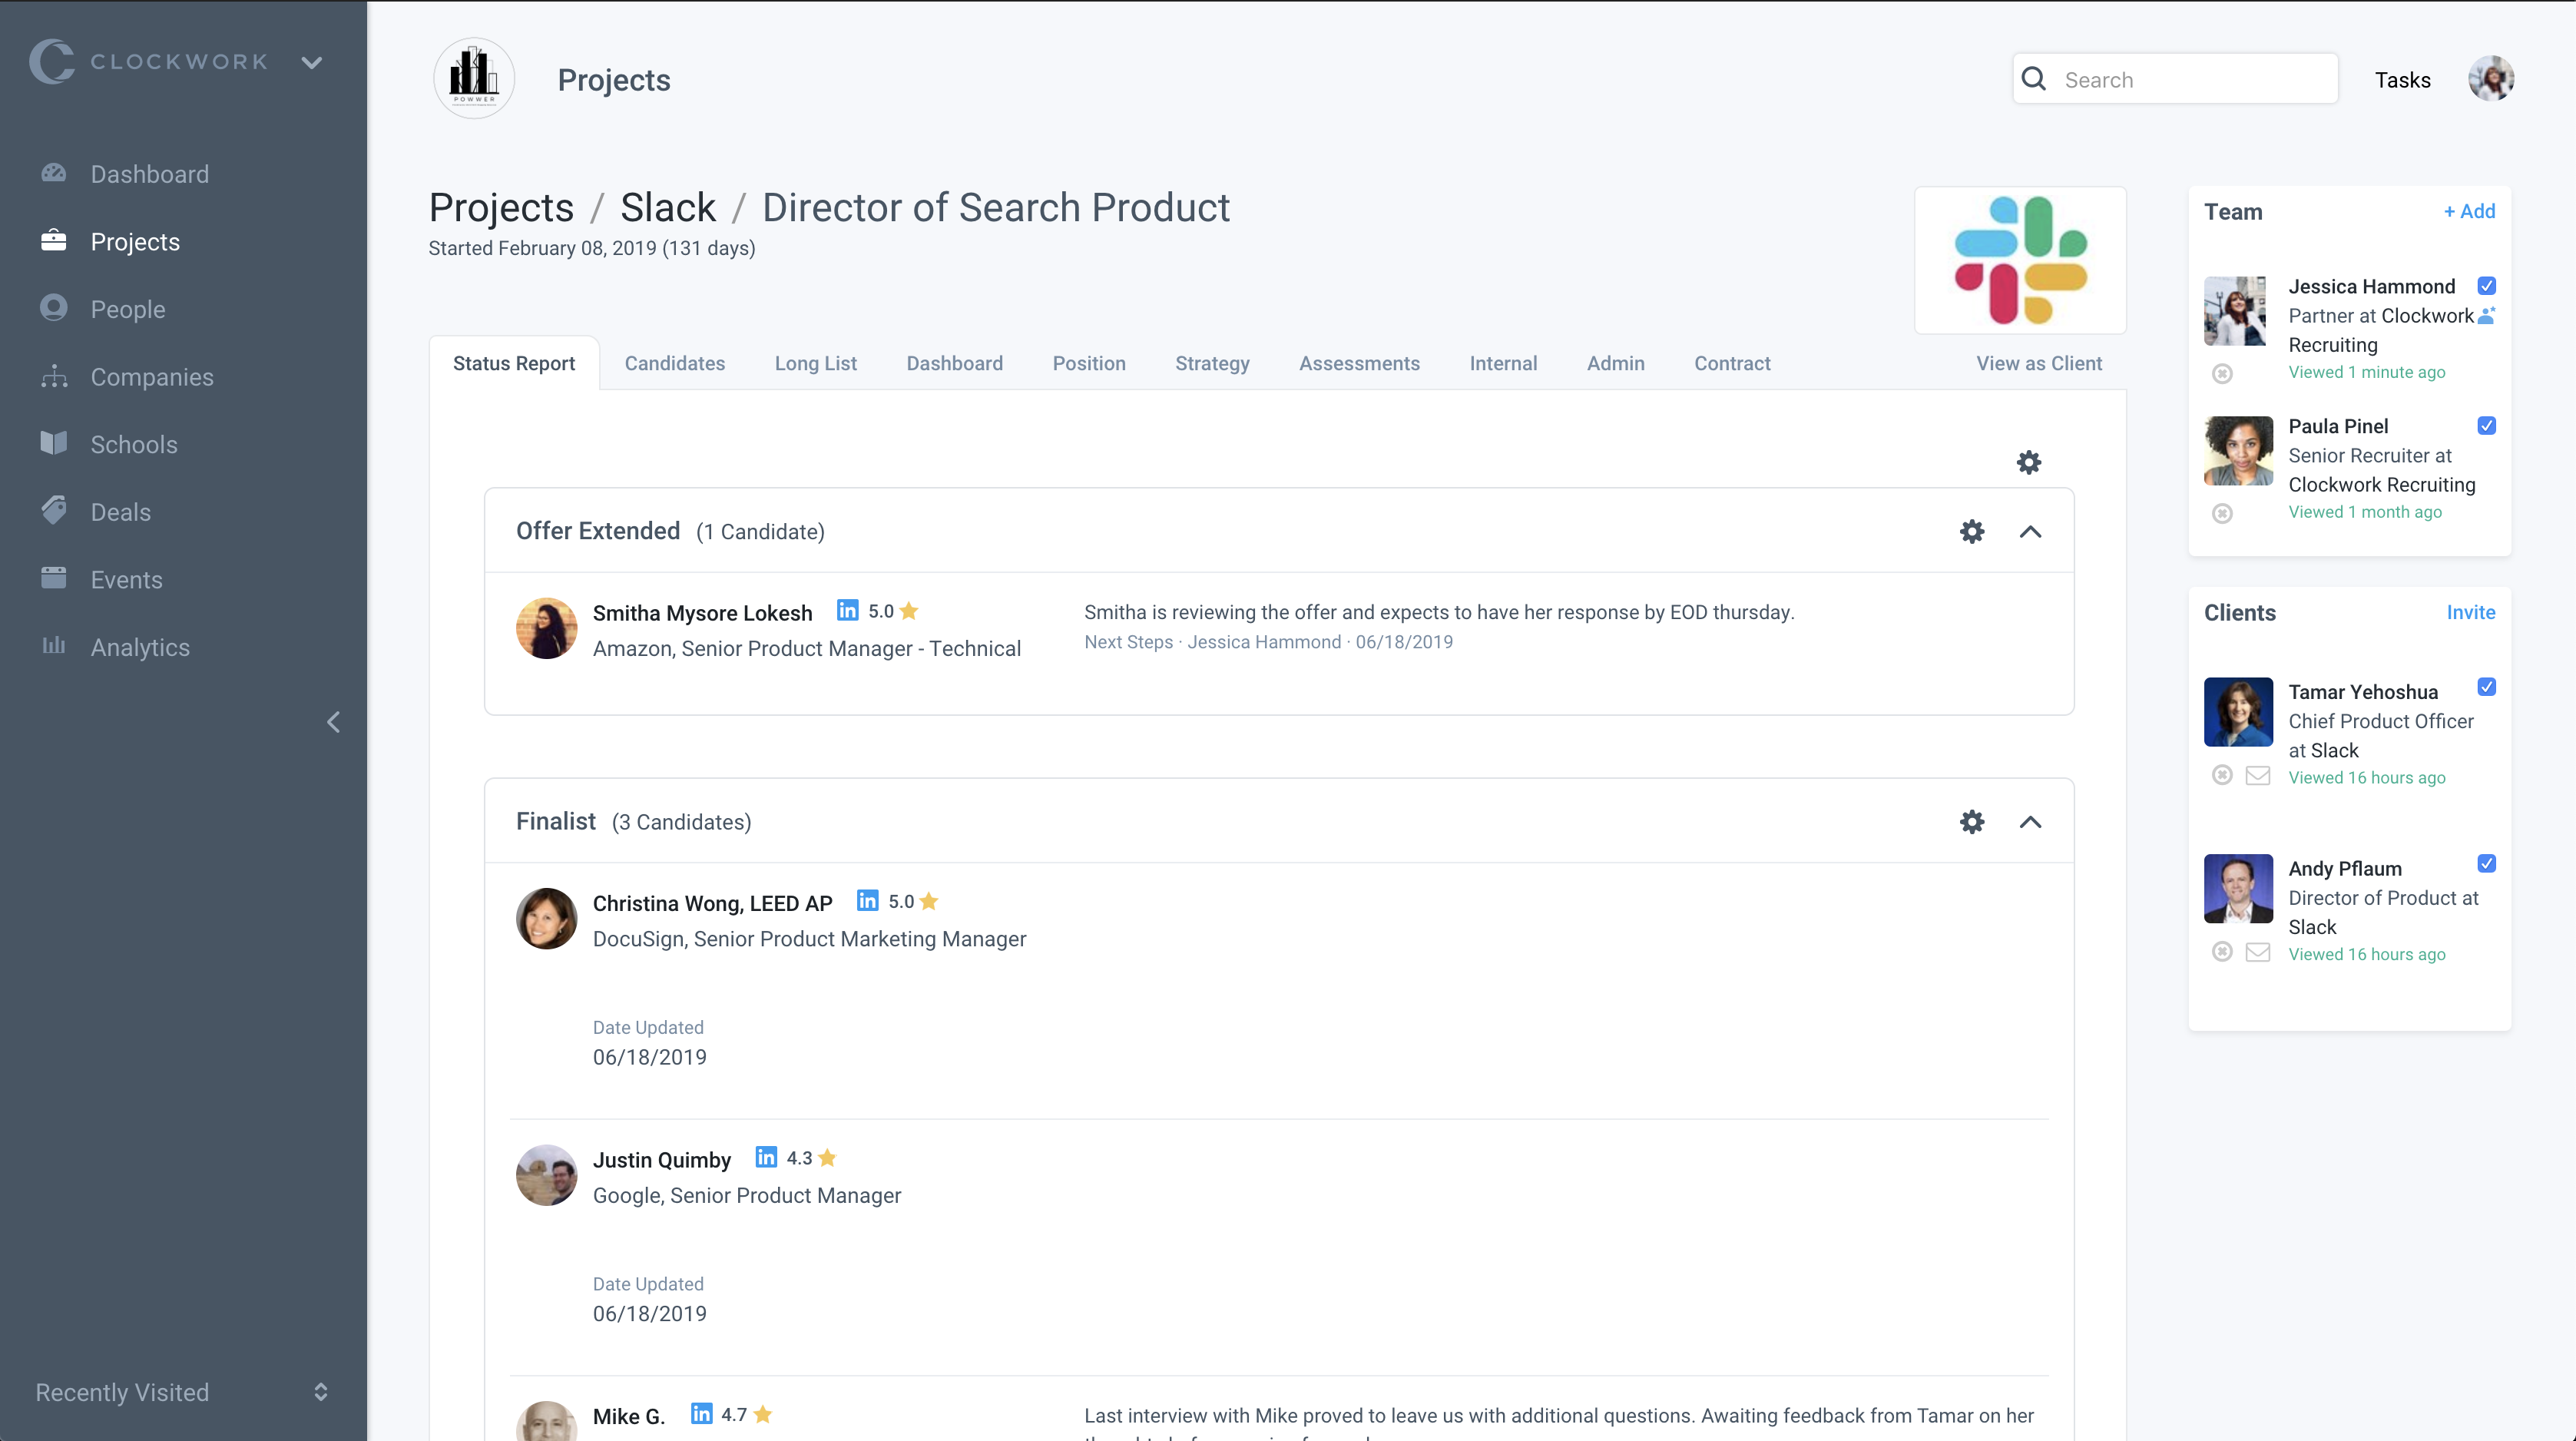The width and height of the screenshot is (2576, 1441).
Task: Collapse the left sidebar
Action: point(334,722)
